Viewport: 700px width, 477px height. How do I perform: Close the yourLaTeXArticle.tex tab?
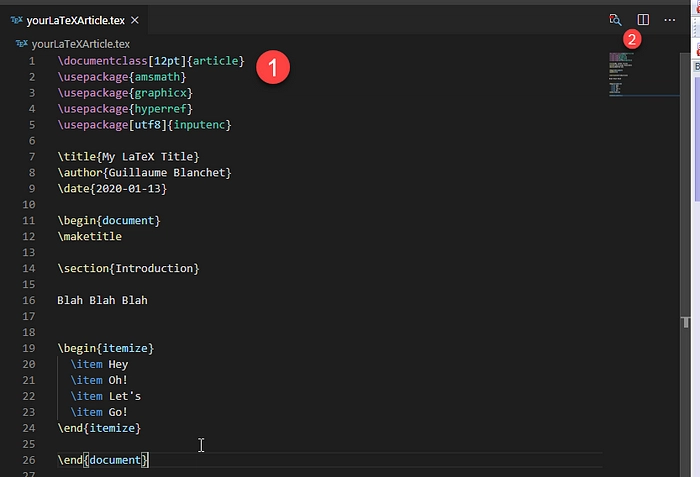(135, 20)
